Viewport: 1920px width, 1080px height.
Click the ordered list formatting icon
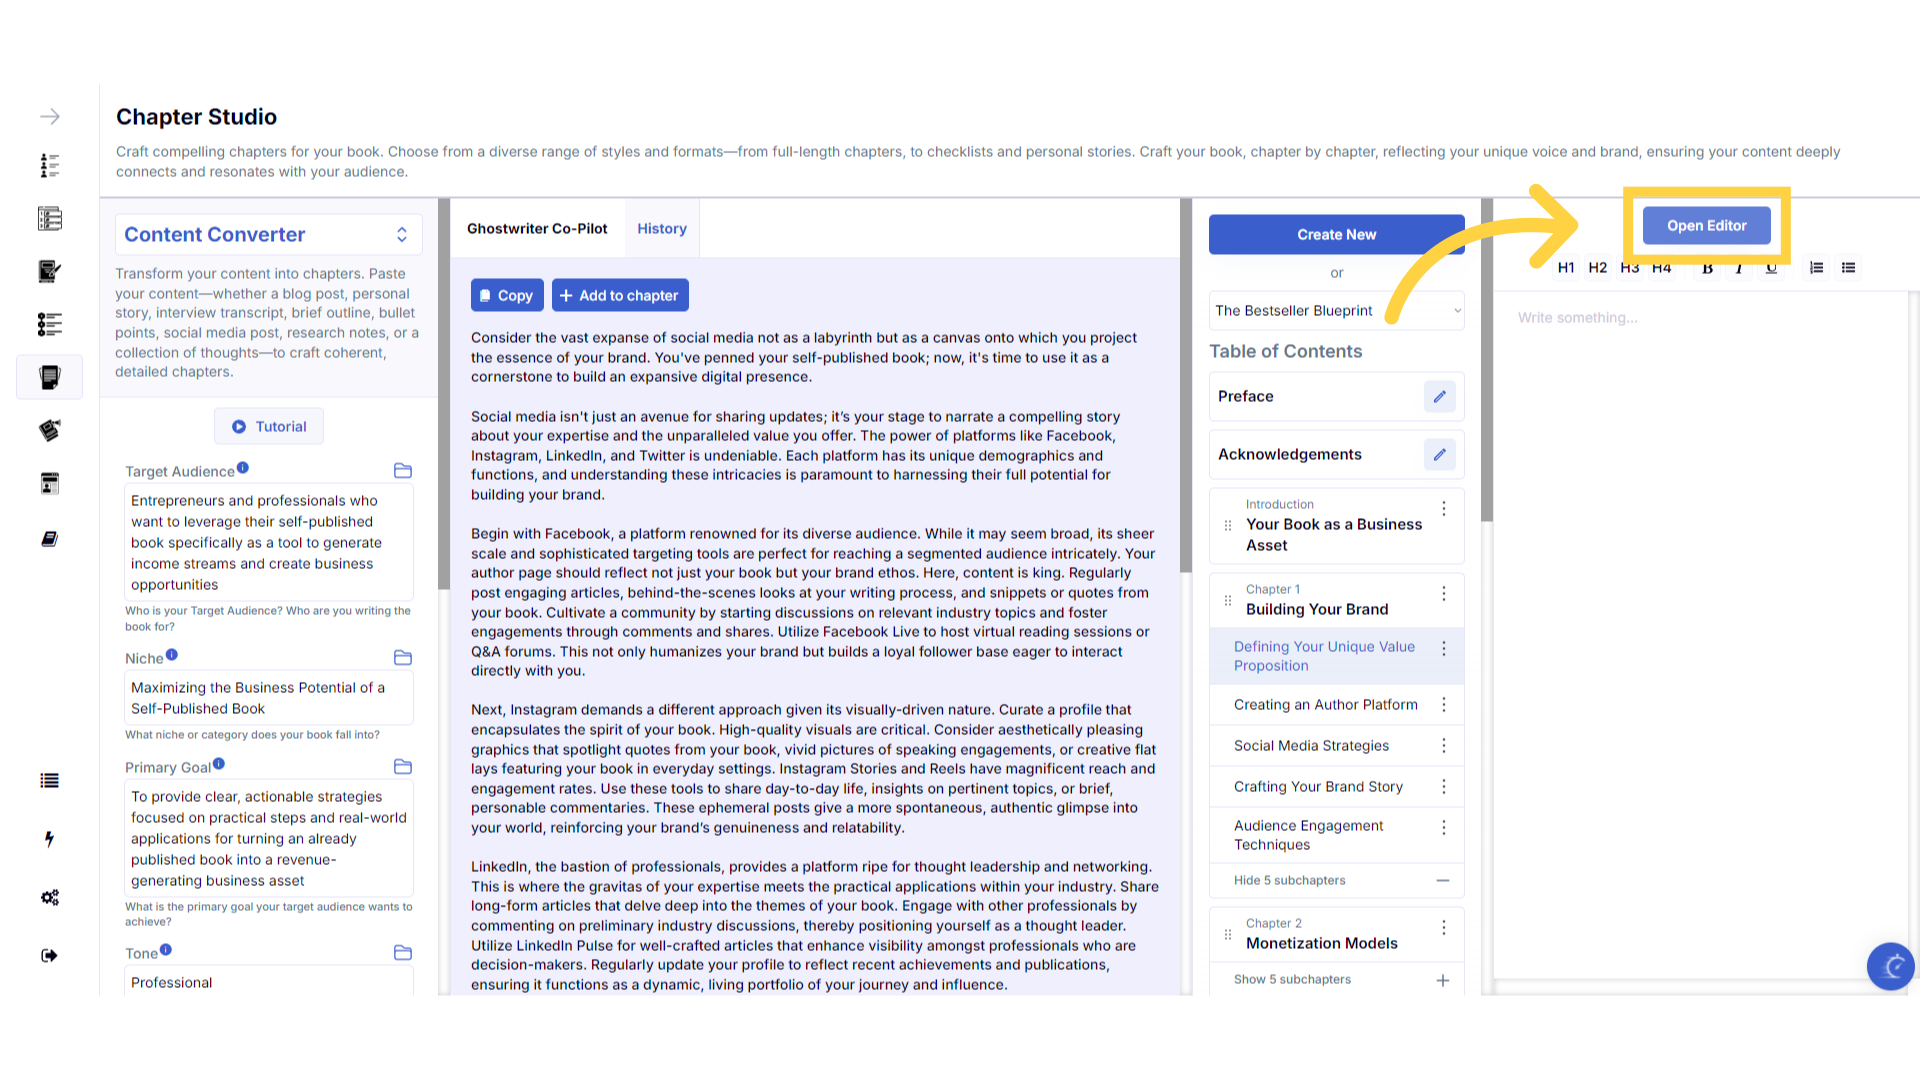click(1816, 268)
